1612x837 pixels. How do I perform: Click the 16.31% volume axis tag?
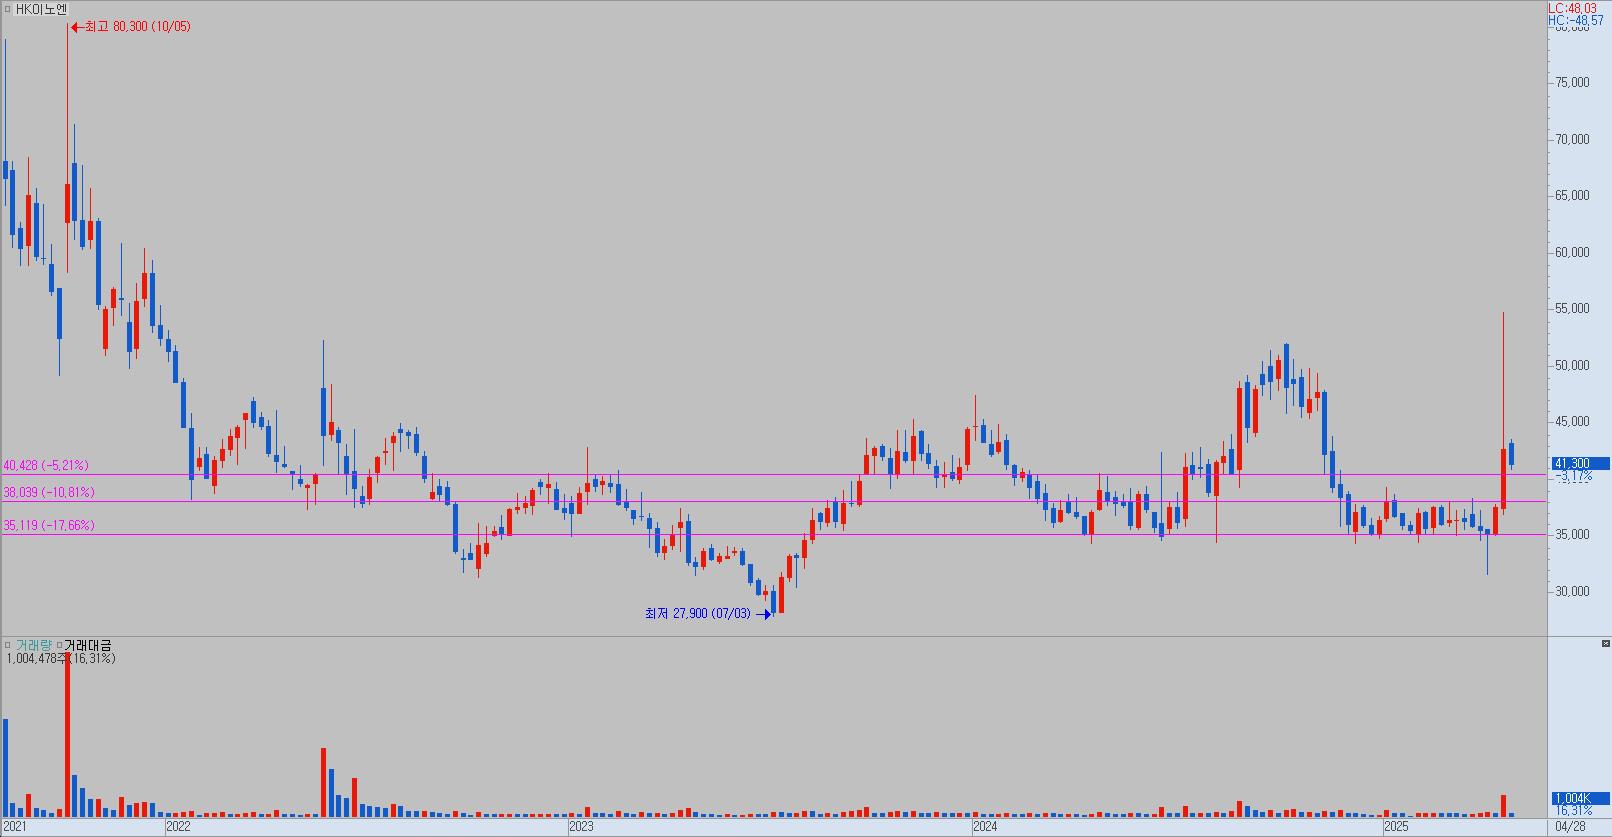click(1572, 810)
